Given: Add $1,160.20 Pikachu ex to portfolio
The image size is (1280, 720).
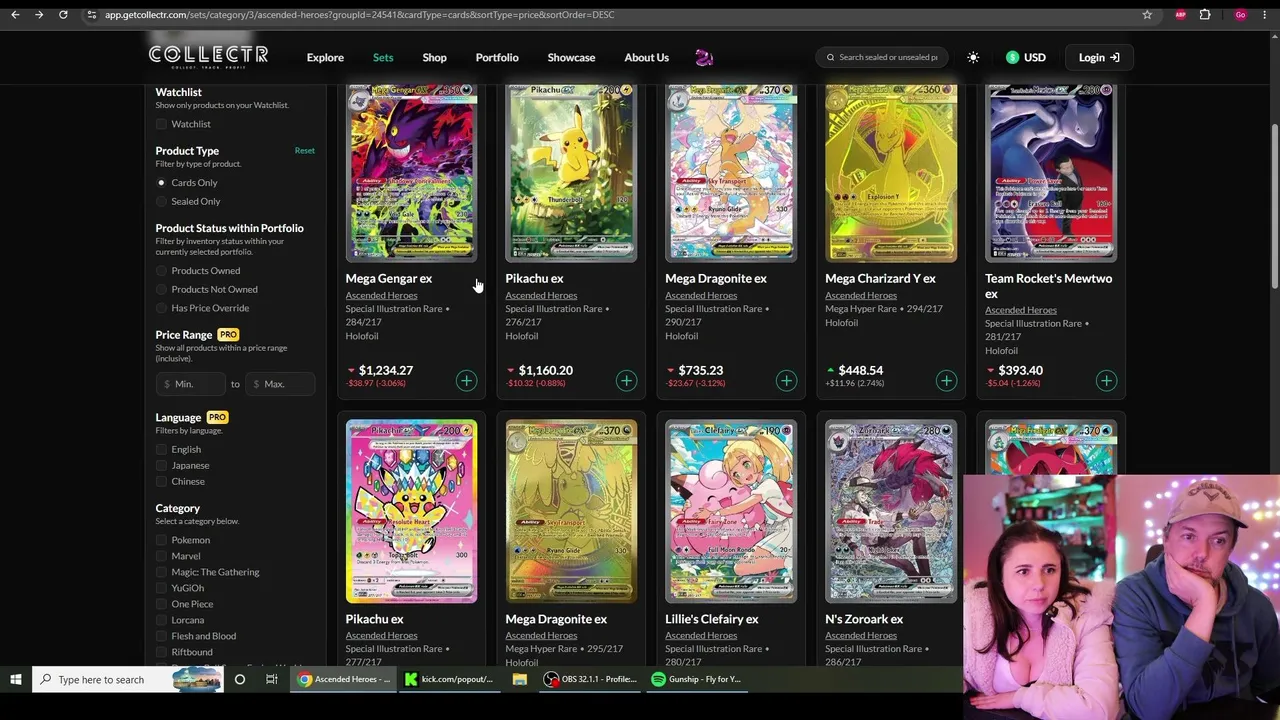Looking at the screenshot, I should pos(626,380).
